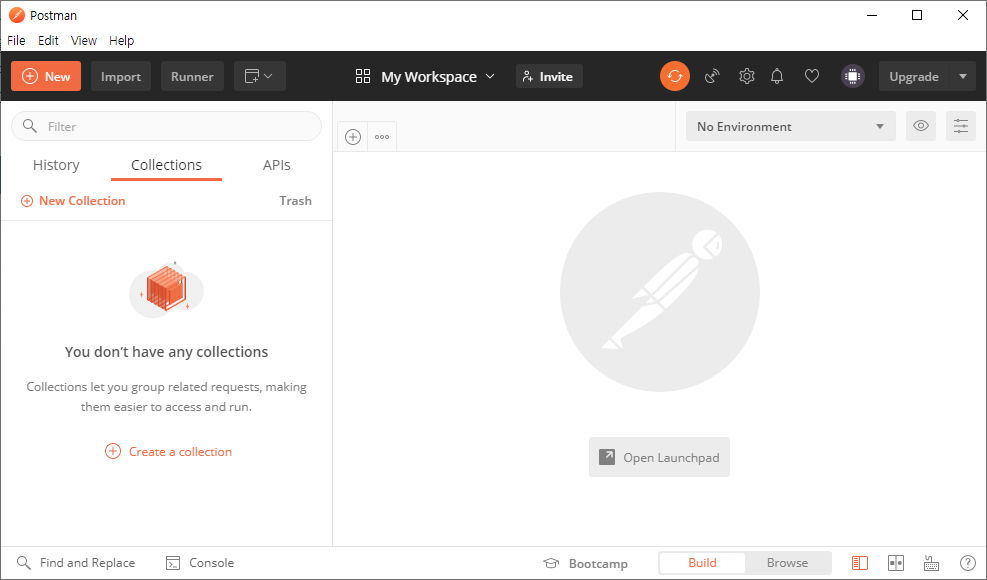
Task: Open Bootcamp from status bar
Action: click(585, 563)
